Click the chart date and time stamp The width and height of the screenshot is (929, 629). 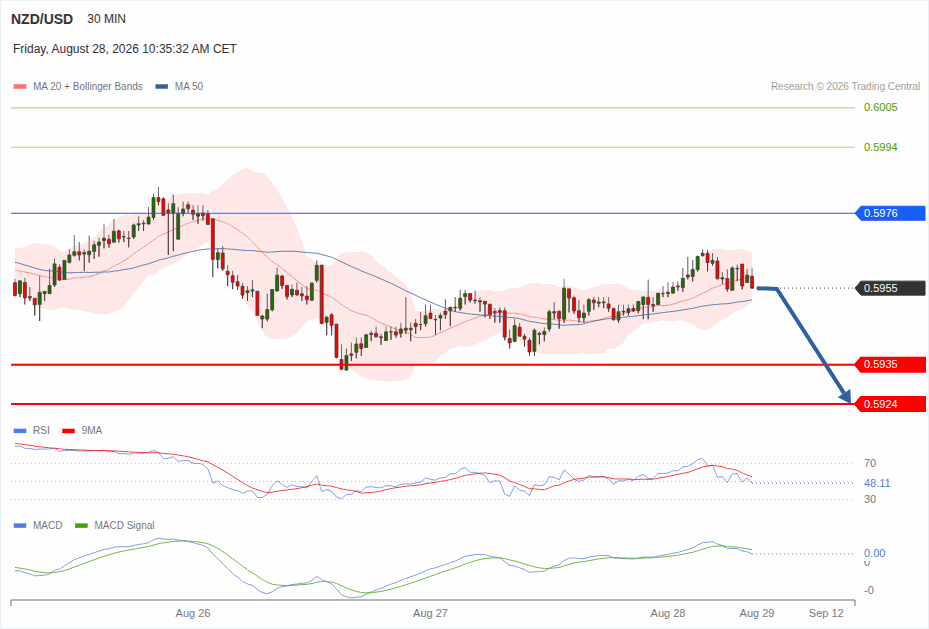pyautogui.click(x=125, y=49)
